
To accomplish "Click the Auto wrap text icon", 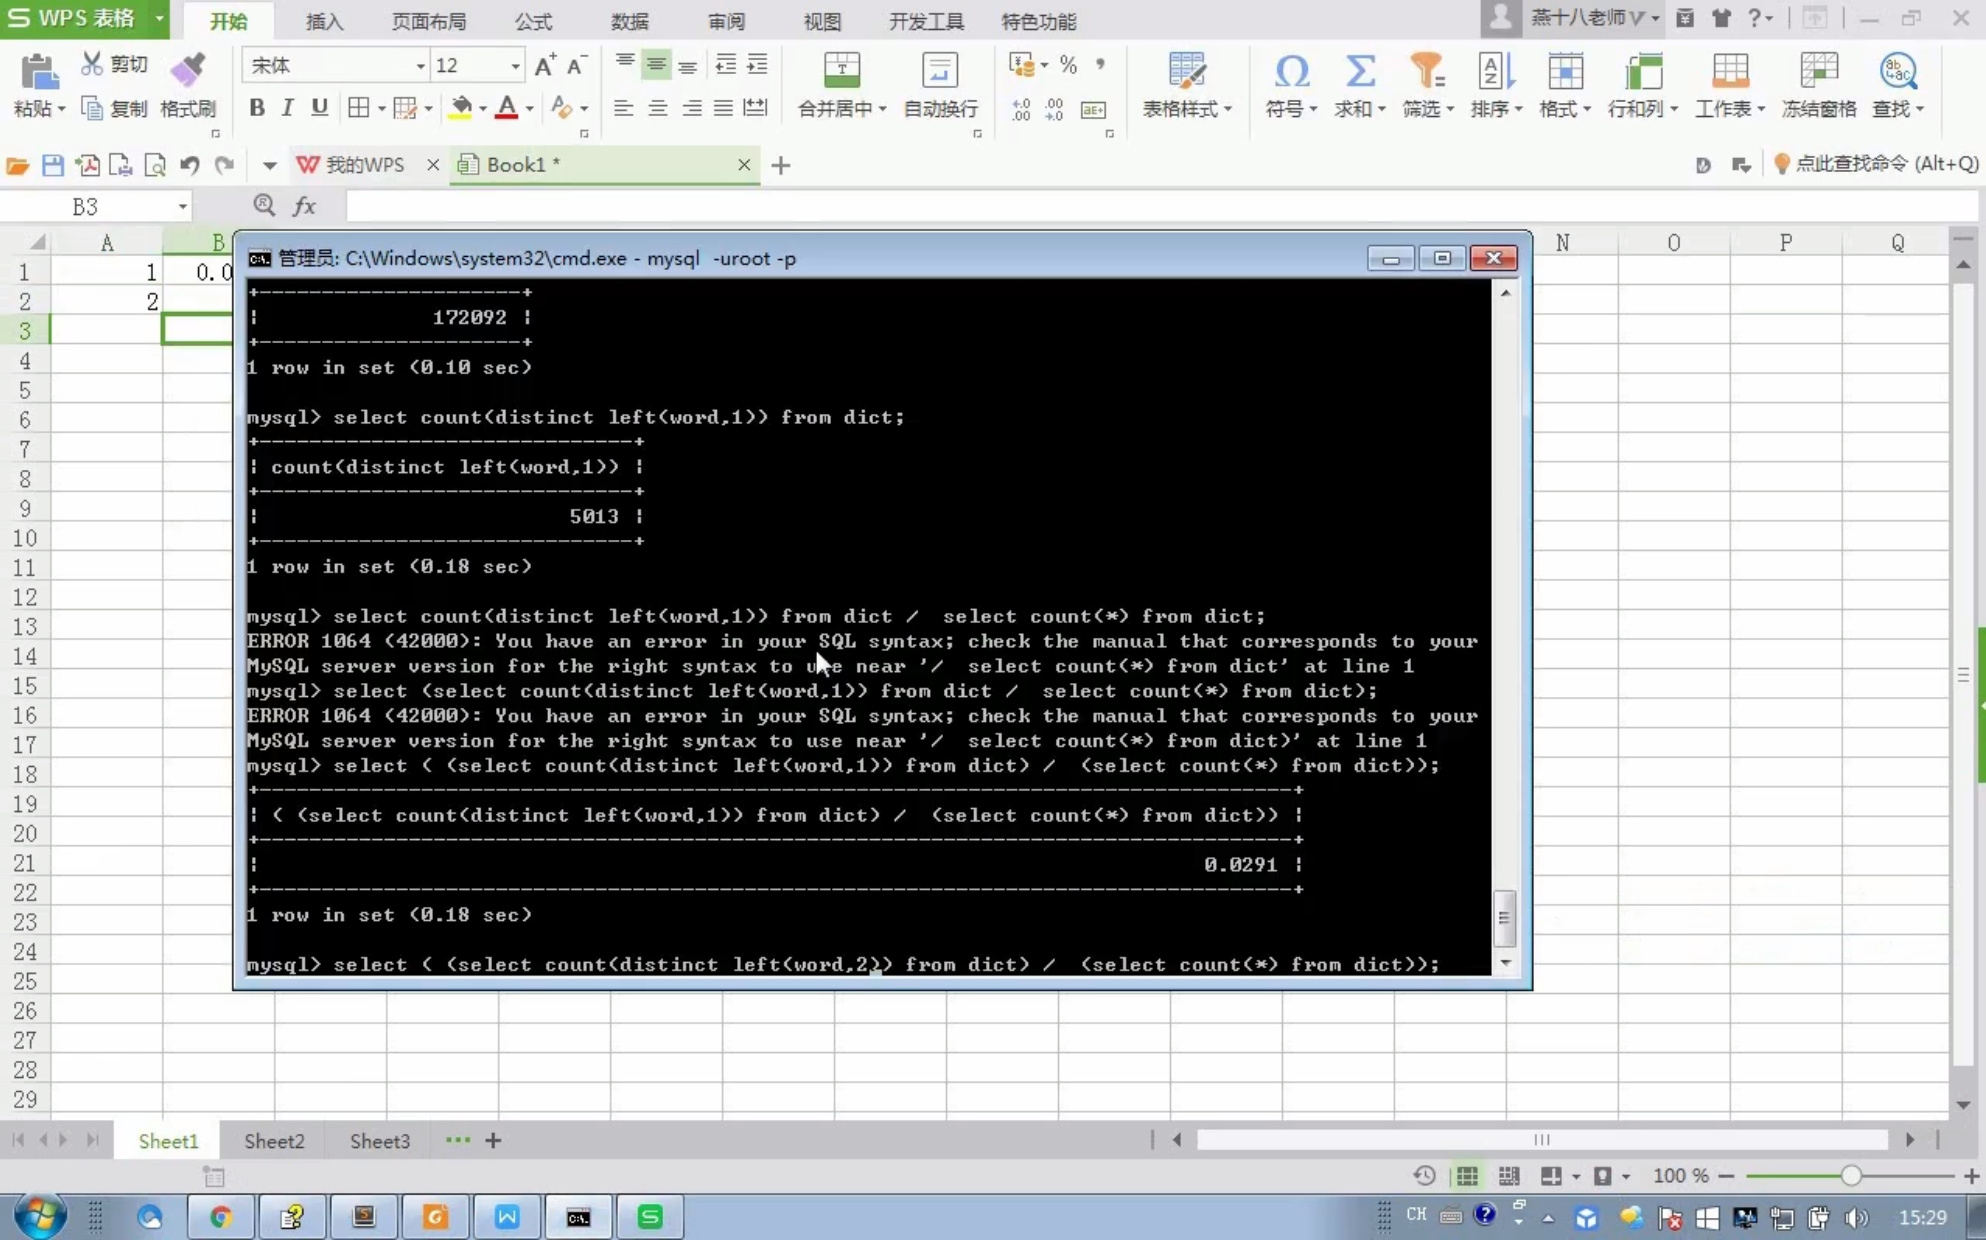I will click(x=939, y=70).
